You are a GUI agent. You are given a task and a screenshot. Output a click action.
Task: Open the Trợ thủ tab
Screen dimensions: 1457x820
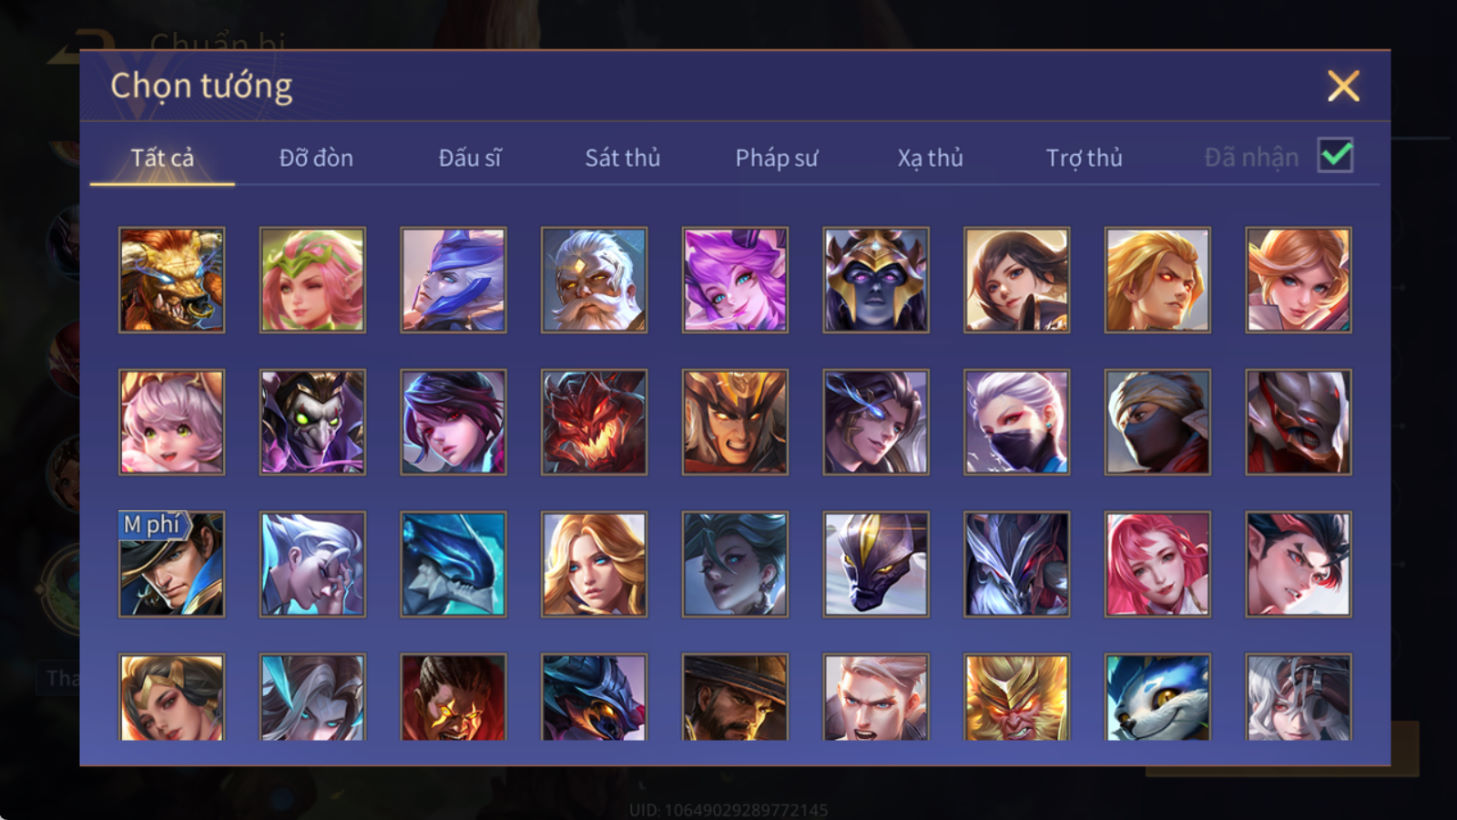(x=1084, y=158)
